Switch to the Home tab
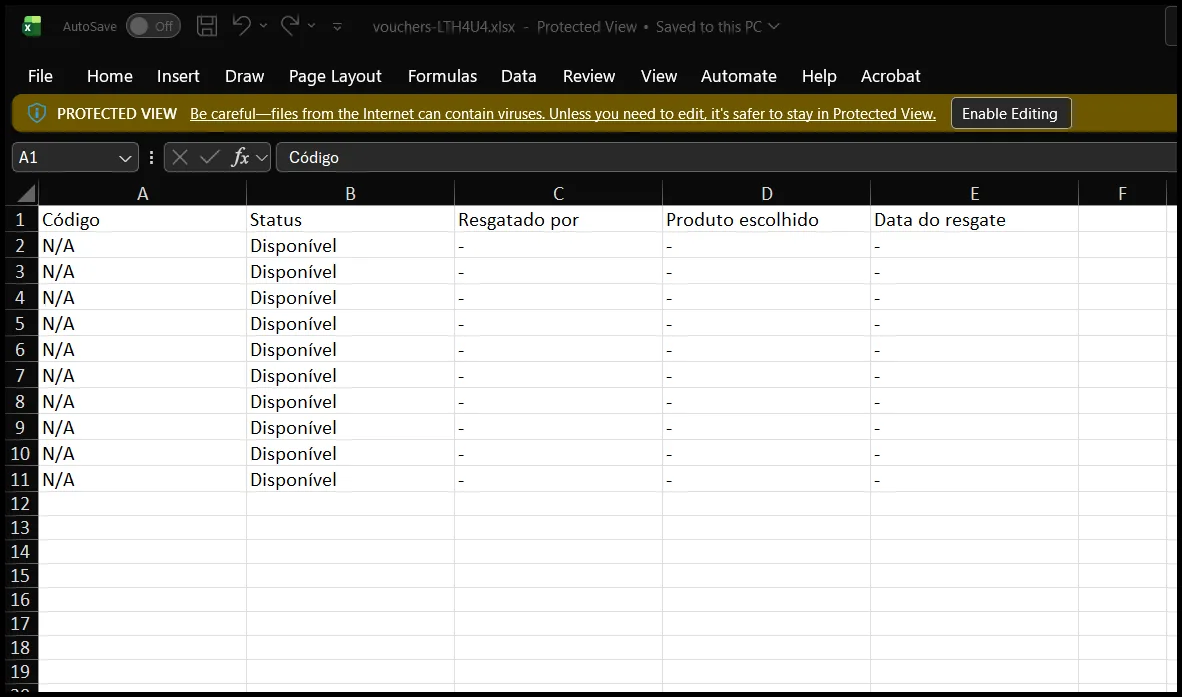Image resolution: width=1182 pixels, height=697 pixels. click(109, 76)
